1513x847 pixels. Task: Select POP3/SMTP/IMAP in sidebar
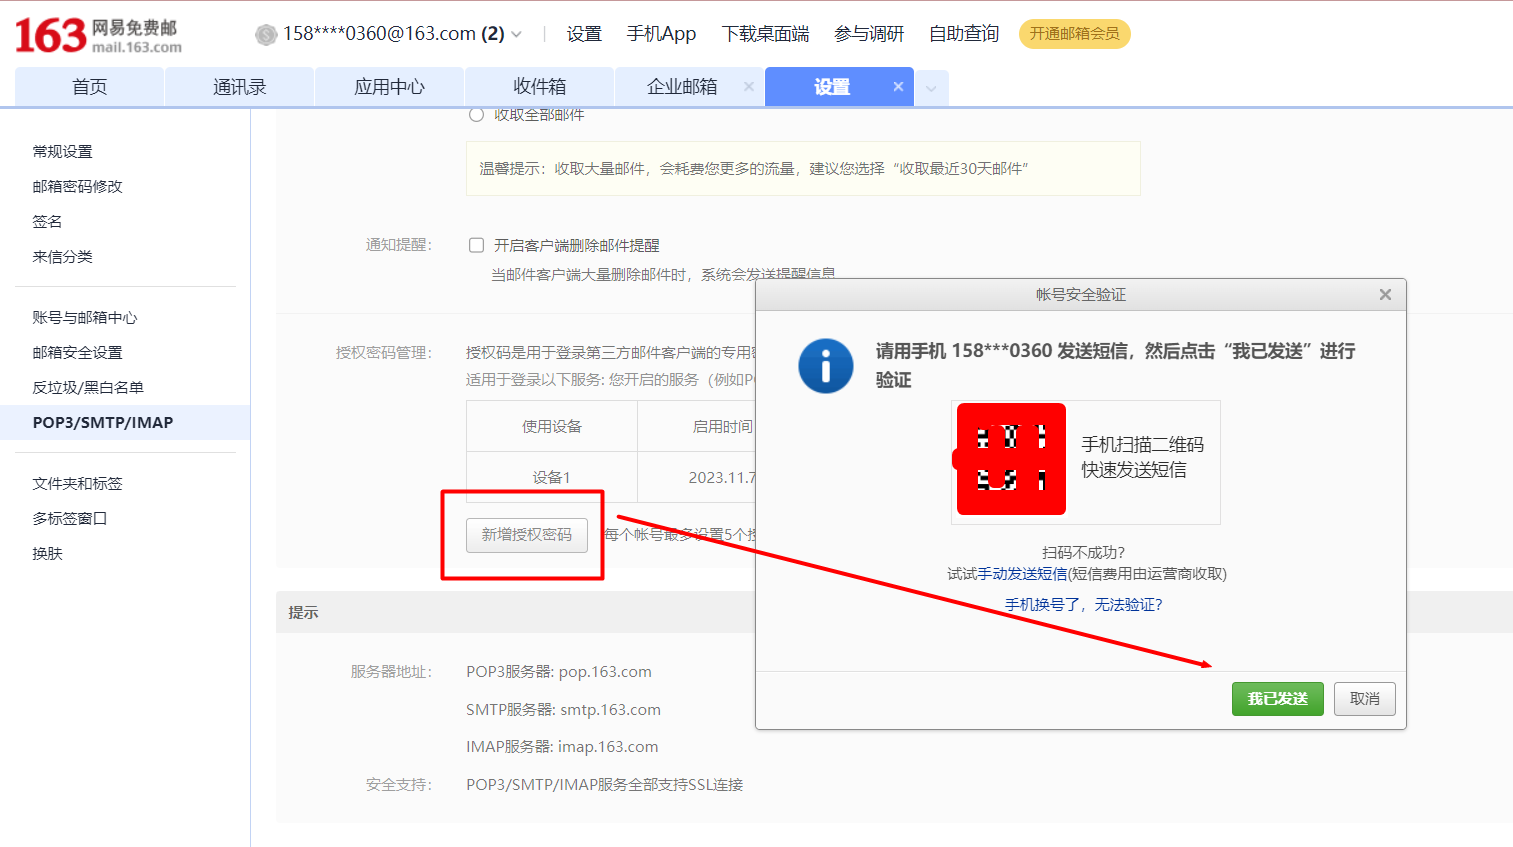click(x=125, y=422)
